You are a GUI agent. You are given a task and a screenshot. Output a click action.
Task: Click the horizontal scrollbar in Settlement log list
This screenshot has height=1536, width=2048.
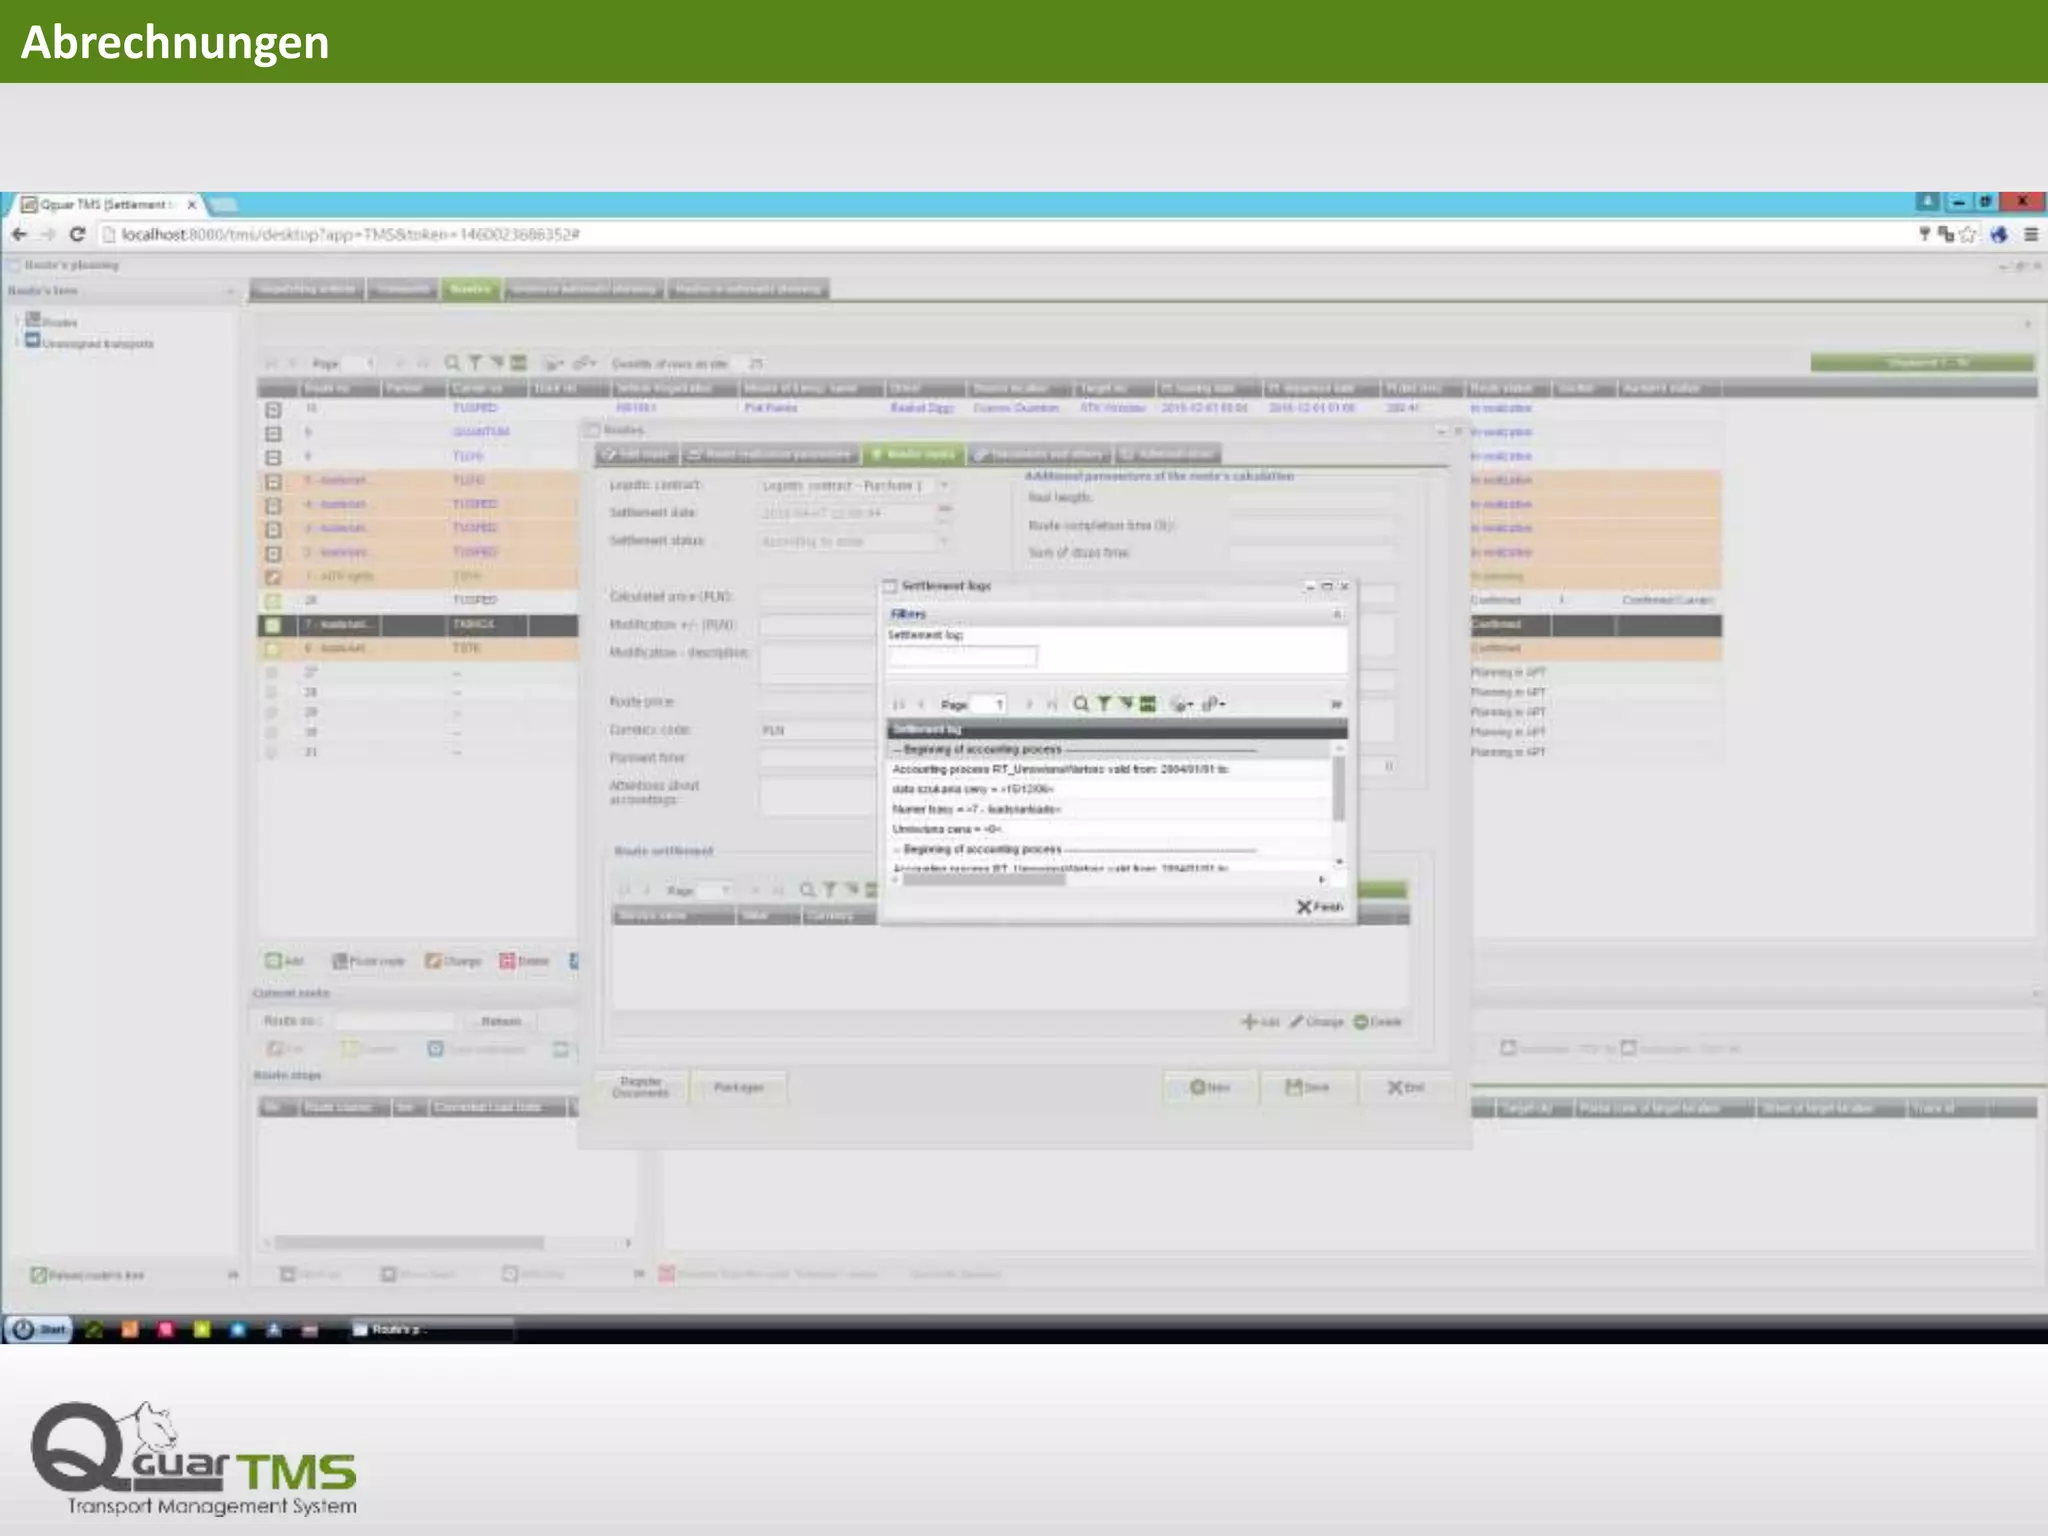pos(985,880)
